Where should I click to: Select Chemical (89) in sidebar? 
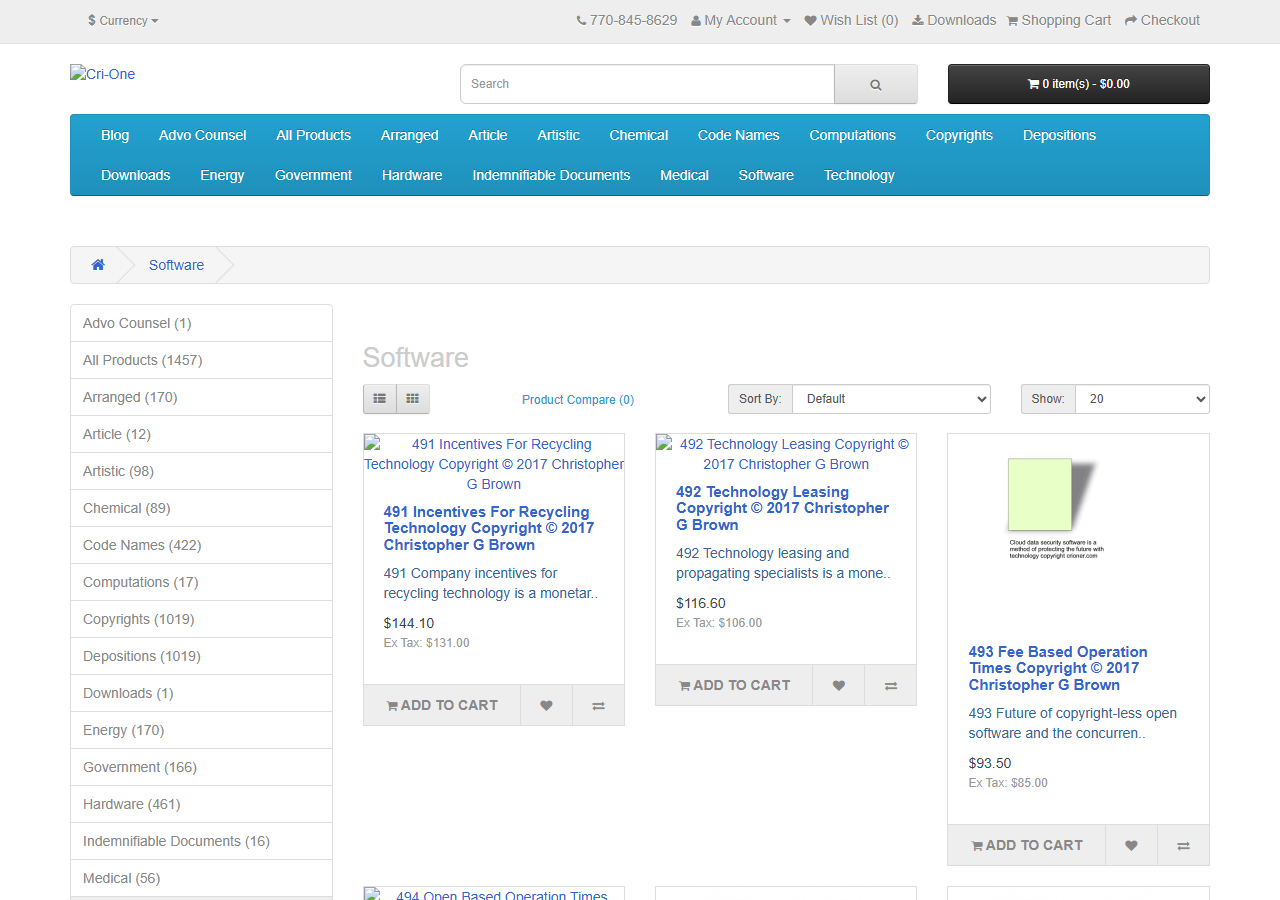click(x=201, y=508)
